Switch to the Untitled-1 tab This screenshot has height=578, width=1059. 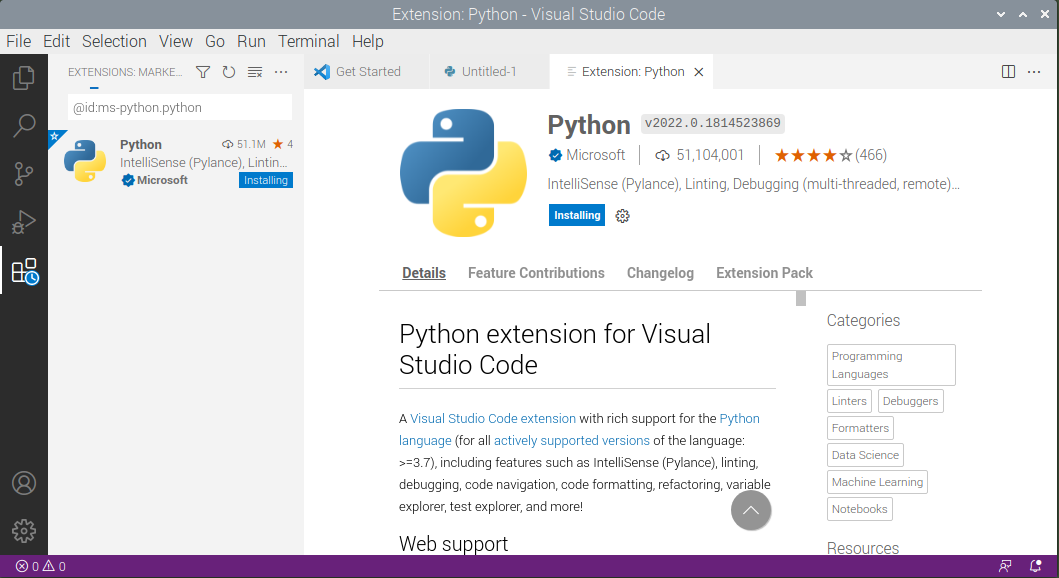[489, 72]
